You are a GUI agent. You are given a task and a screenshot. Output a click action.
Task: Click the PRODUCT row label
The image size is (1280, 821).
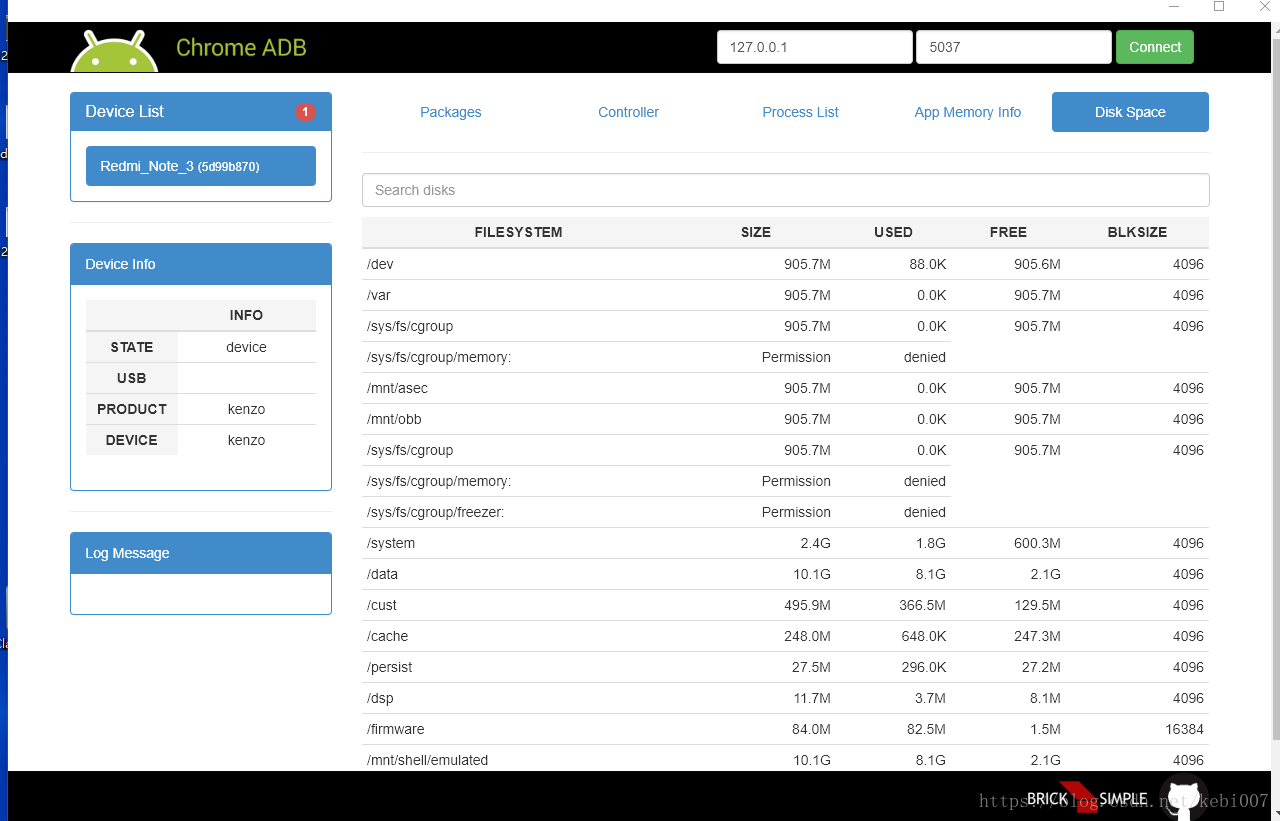tap(132, 409)
